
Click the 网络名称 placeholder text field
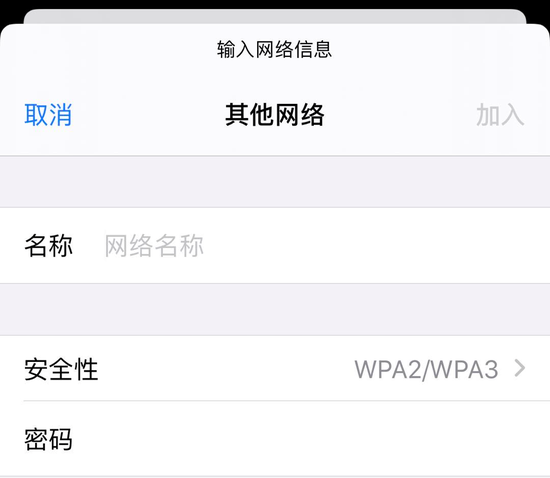coord(326,245)
